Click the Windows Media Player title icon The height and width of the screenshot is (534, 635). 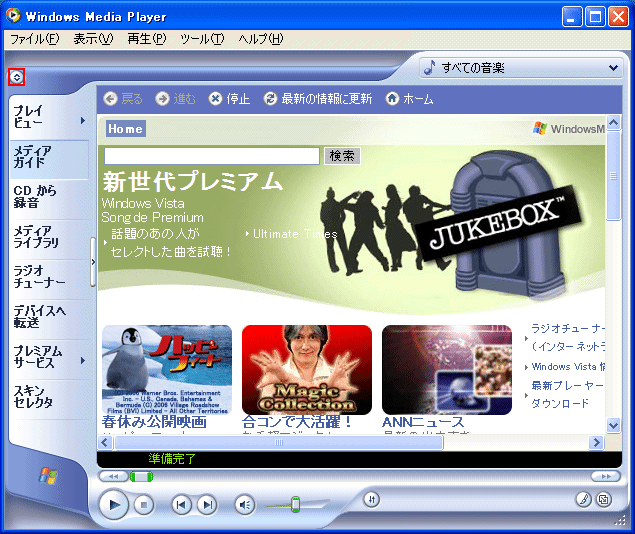[x=13, y=15]
